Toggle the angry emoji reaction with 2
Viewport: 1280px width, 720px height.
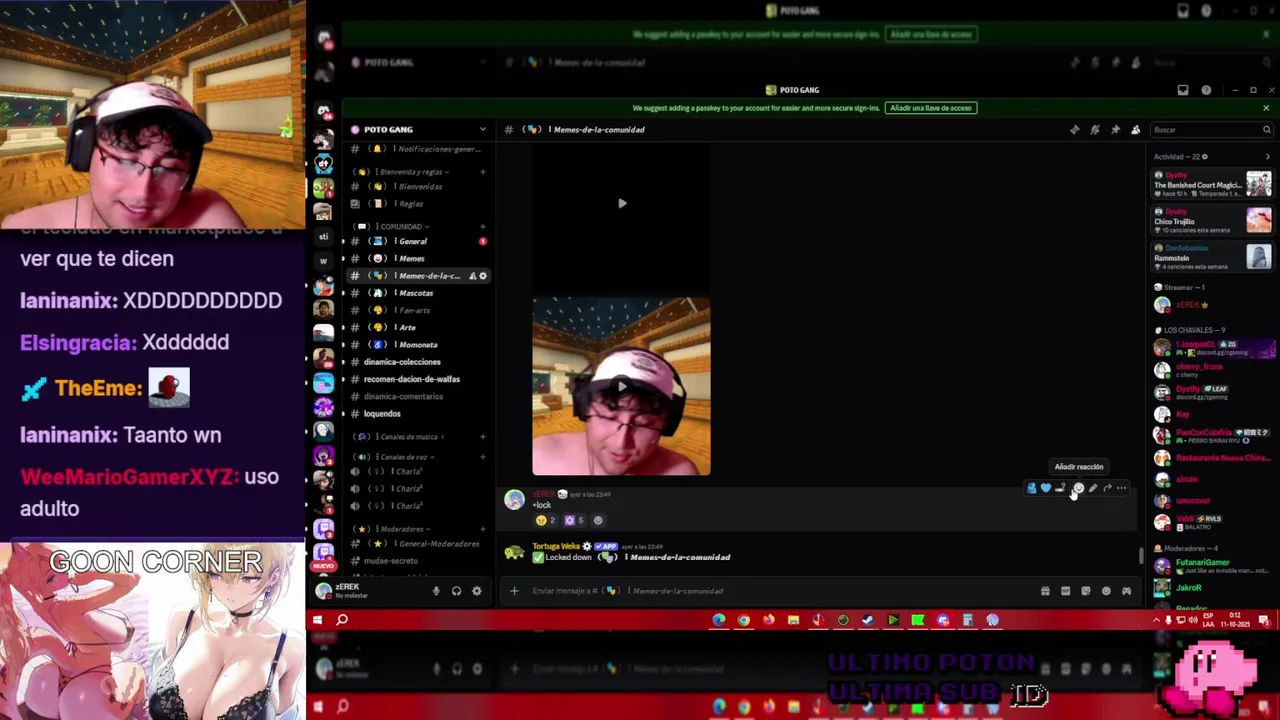546,520
